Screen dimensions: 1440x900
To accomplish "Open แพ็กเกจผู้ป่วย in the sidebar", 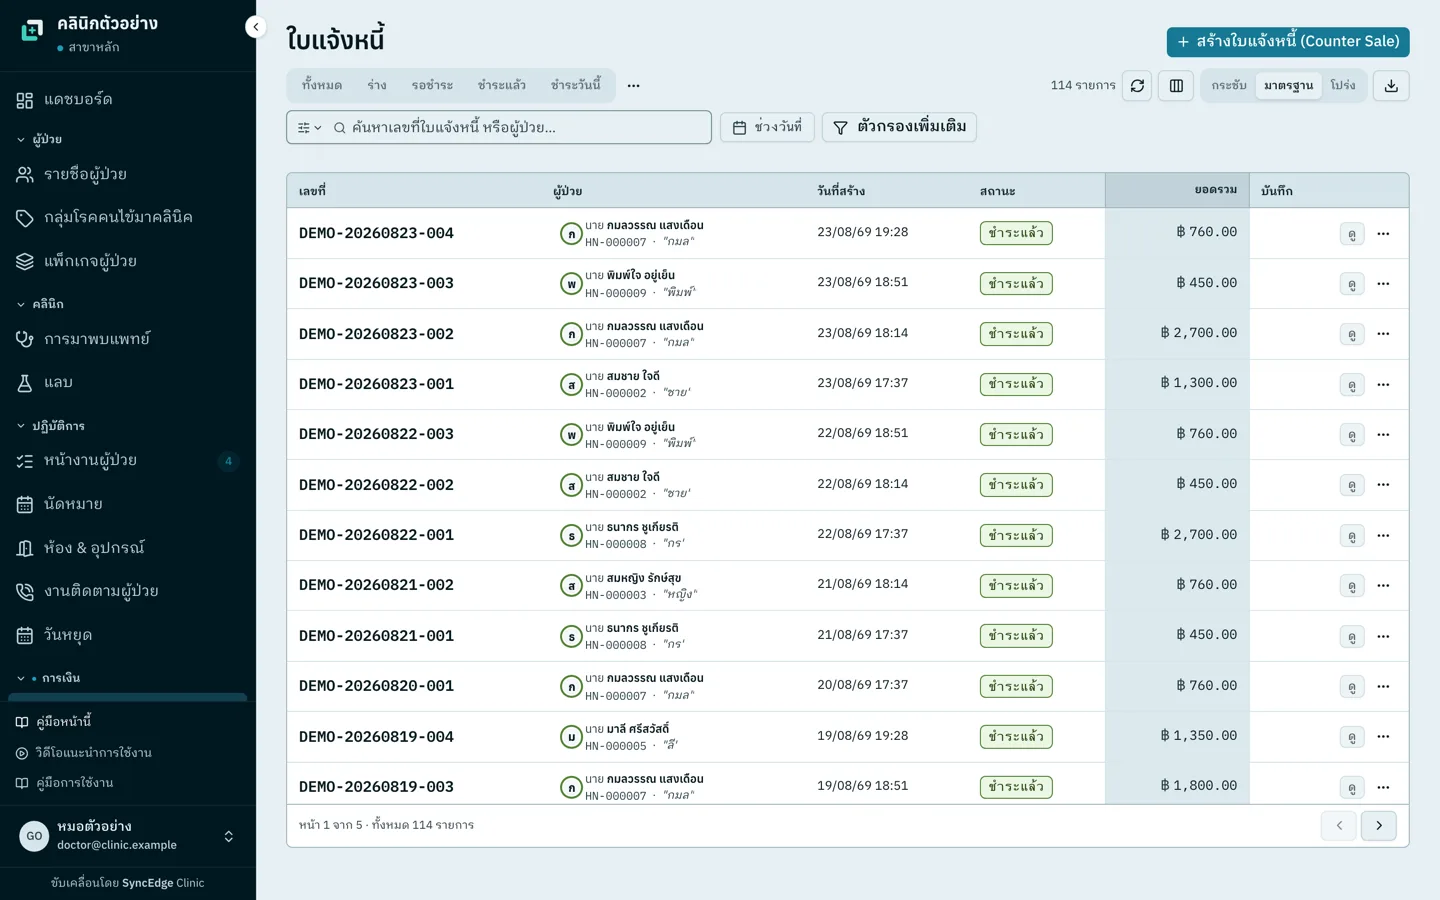I will click(128, 262).
